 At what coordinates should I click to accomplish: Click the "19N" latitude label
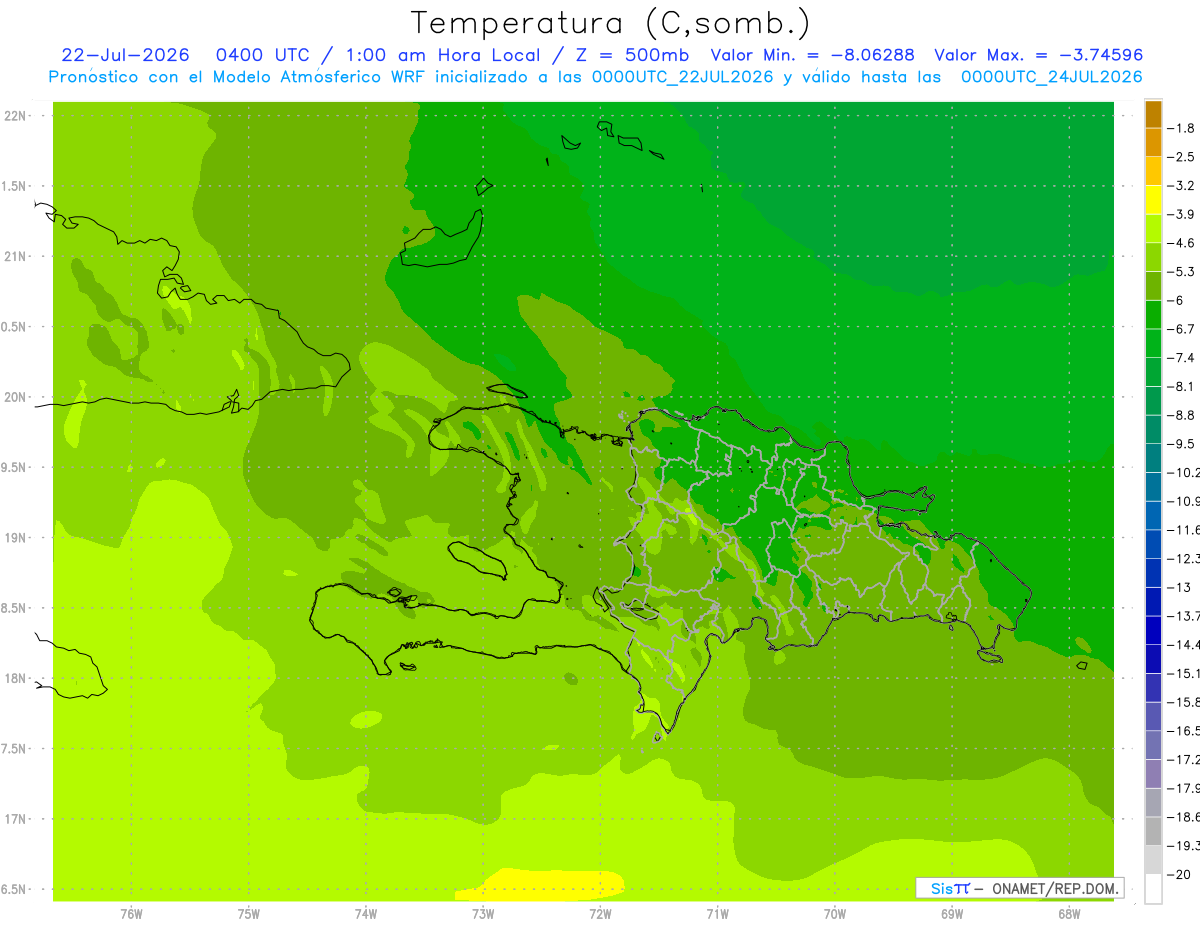click(16, 538)
